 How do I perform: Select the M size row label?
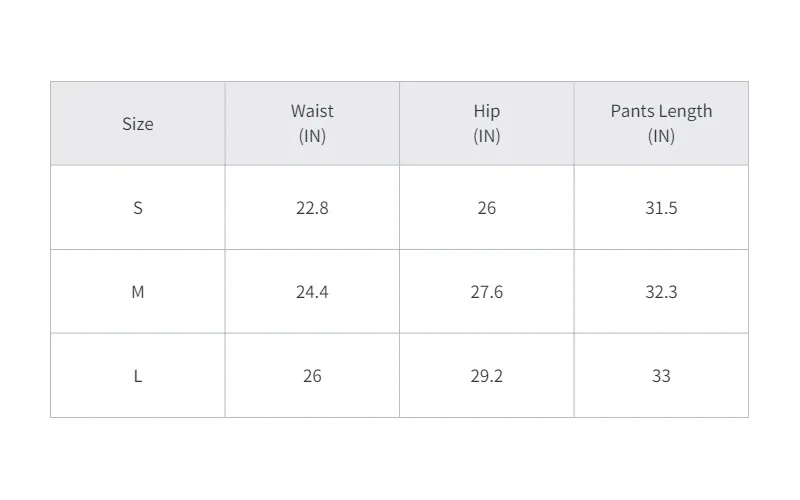click(138, 292)
